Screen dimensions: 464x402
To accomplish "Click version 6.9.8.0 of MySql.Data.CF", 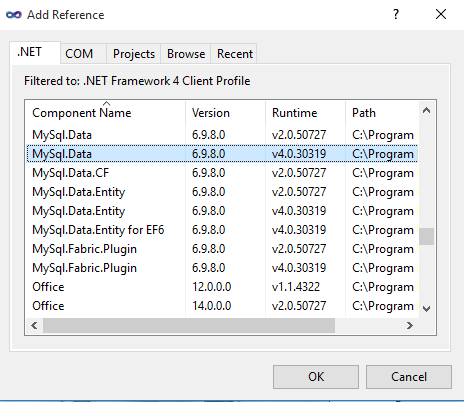I will [x=209, y=173].
